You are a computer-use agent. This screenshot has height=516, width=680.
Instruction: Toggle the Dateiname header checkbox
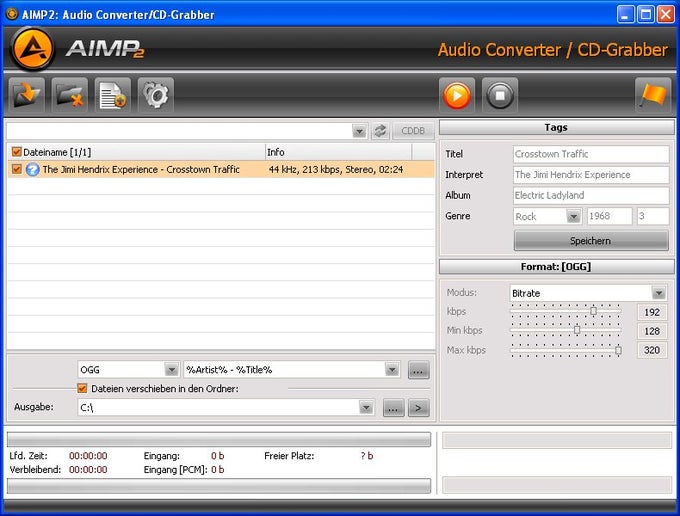coord(16,152)
